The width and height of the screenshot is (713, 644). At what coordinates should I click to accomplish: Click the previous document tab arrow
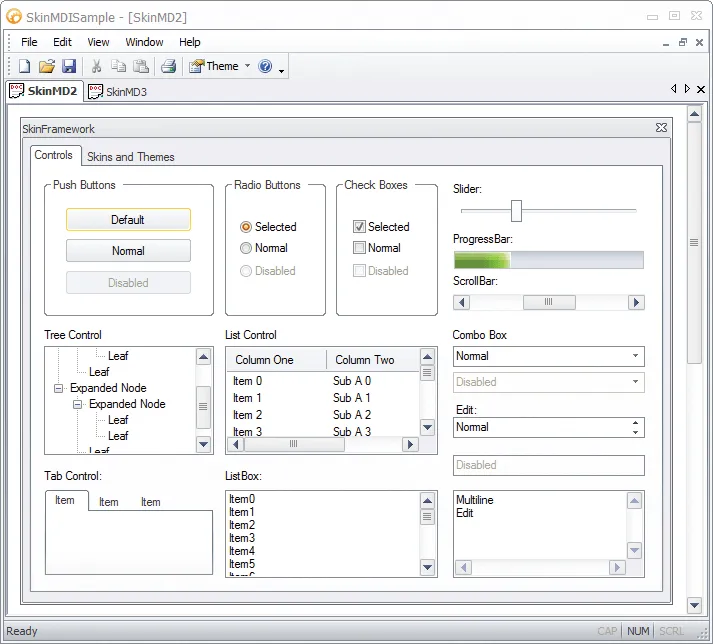click(x=673, y=89)
